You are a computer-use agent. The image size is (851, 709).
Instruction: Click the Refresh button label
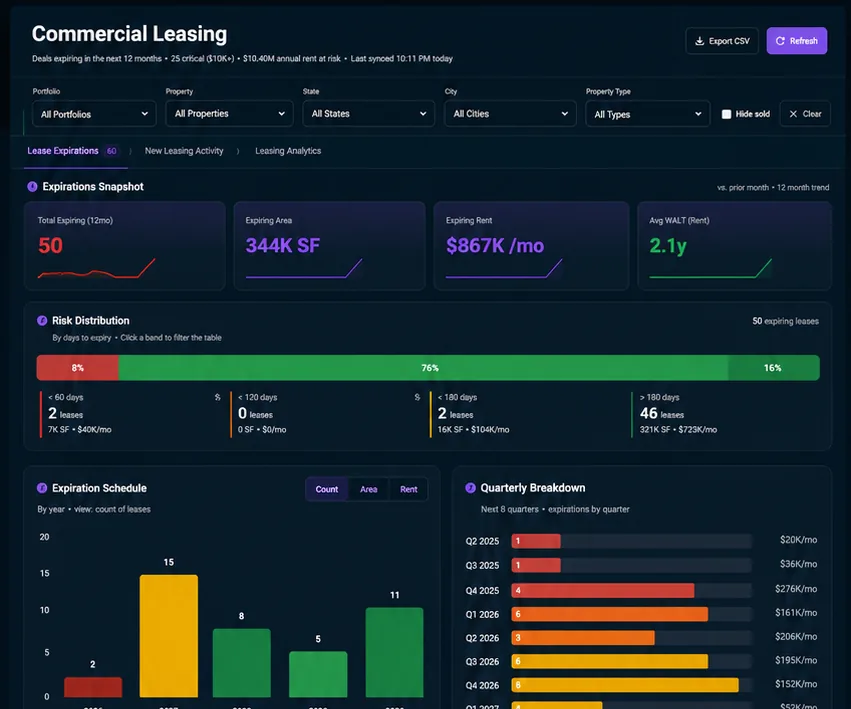803,41
